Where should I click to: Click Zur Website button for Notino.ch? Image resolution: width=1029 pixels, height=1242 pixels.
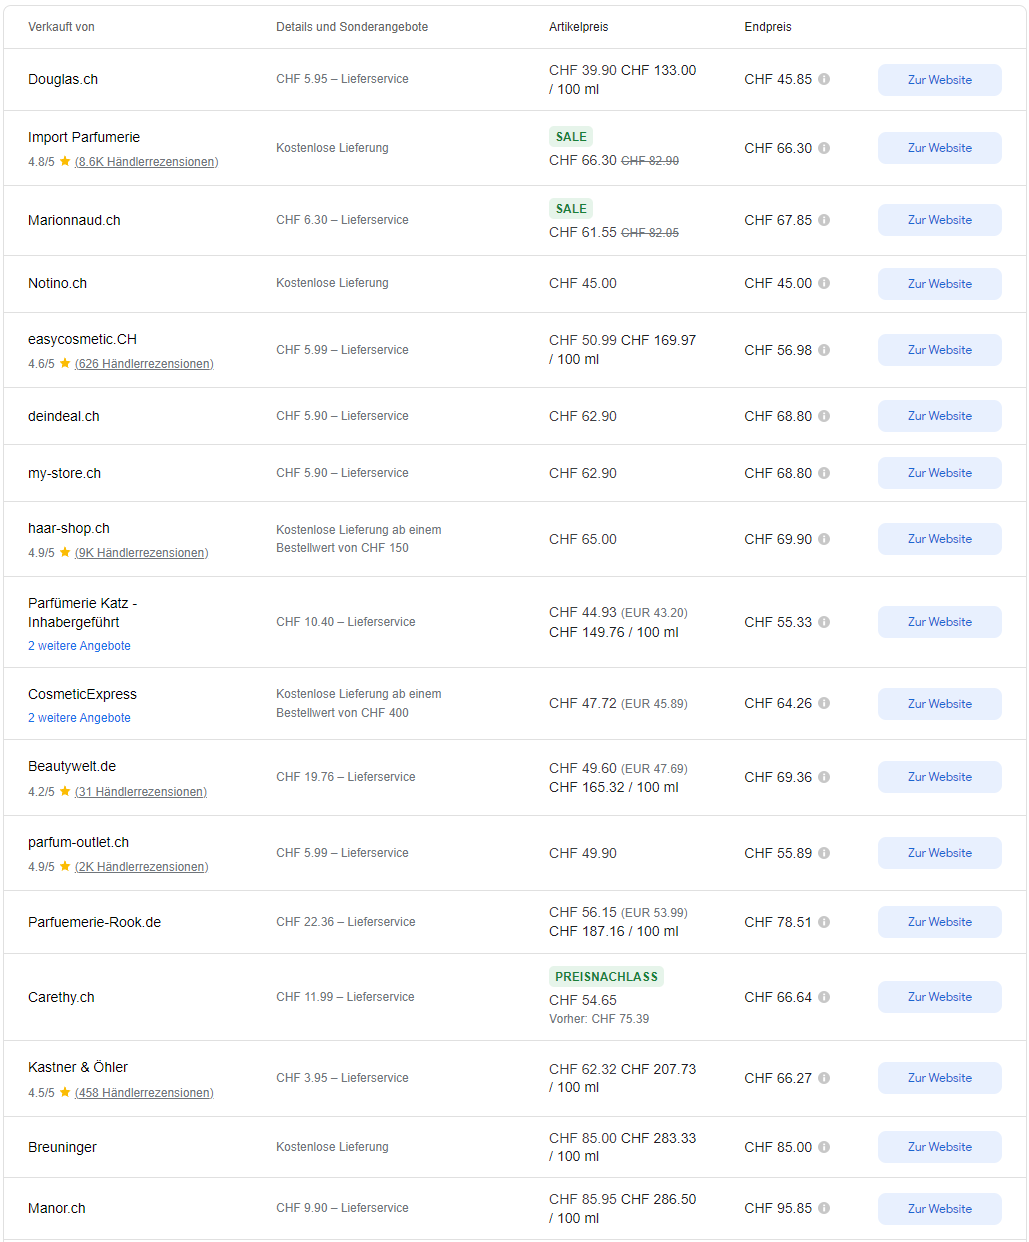tap(939, 284)
